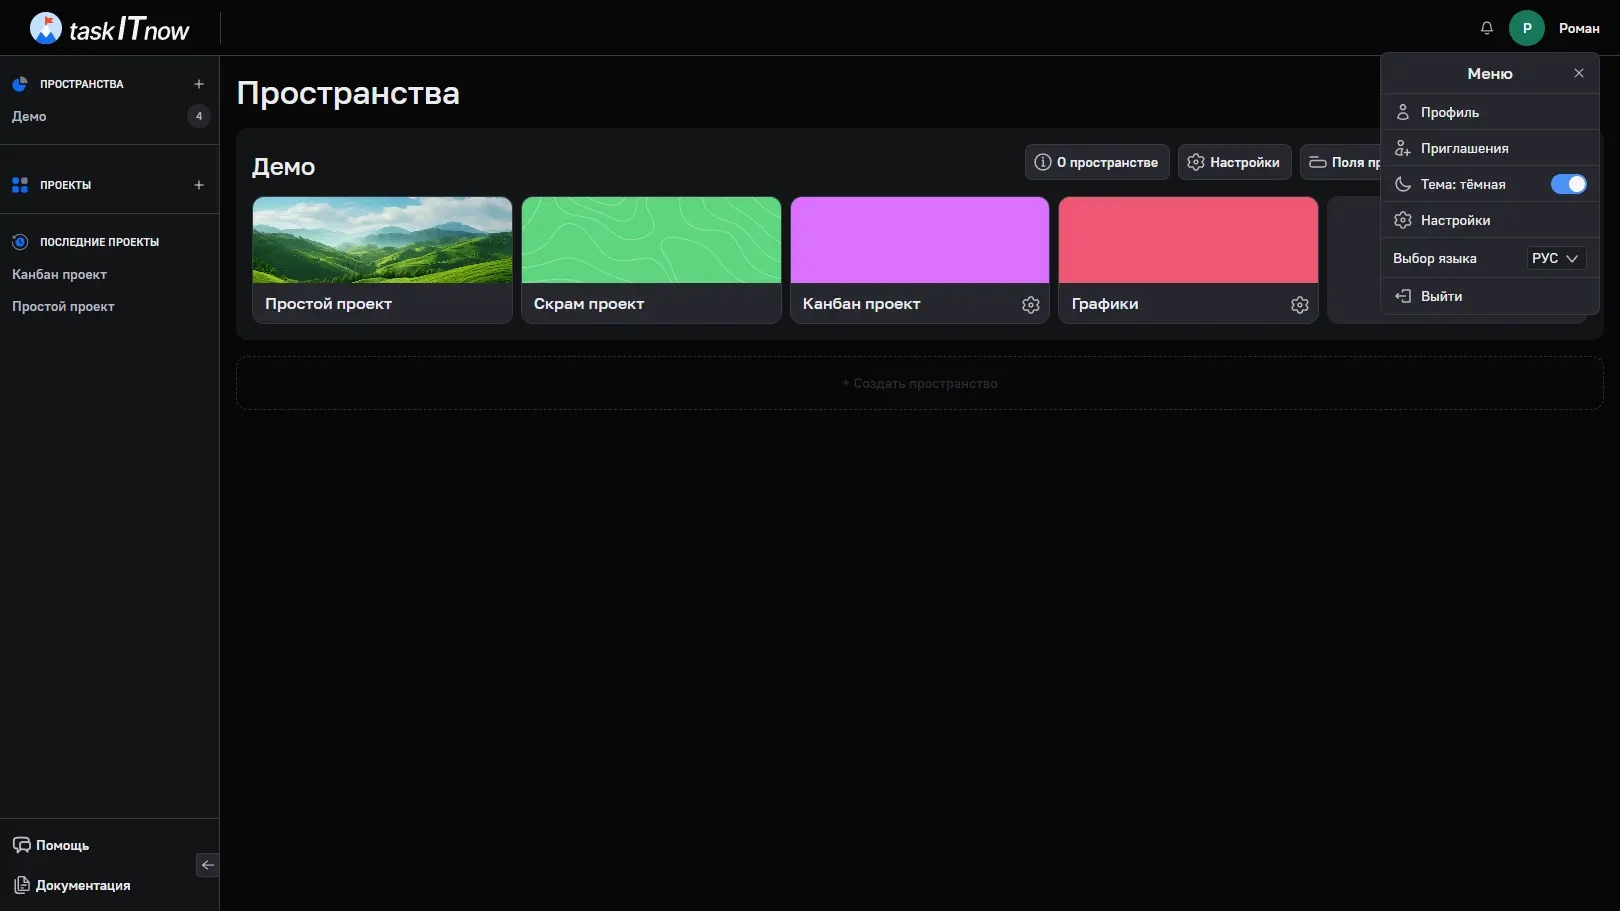Click the notification bell icon
This screenshot has height=911, width=1620.
1486,28
